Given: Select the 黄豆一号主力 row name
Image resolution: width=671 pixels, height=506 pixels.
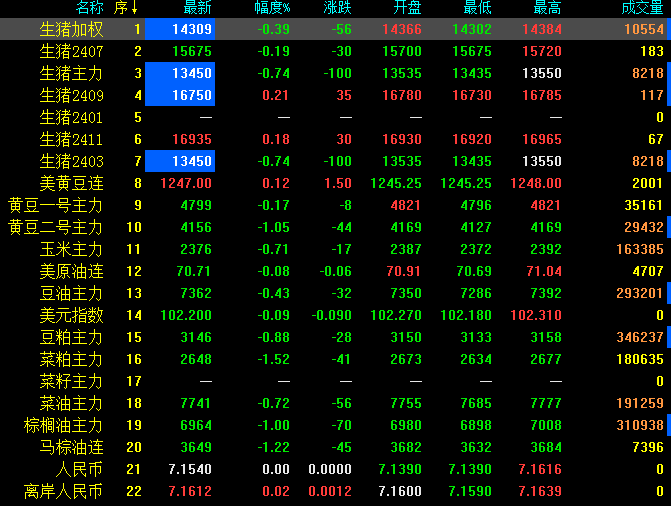Looking at the screenshot, I should pos(56,205).
